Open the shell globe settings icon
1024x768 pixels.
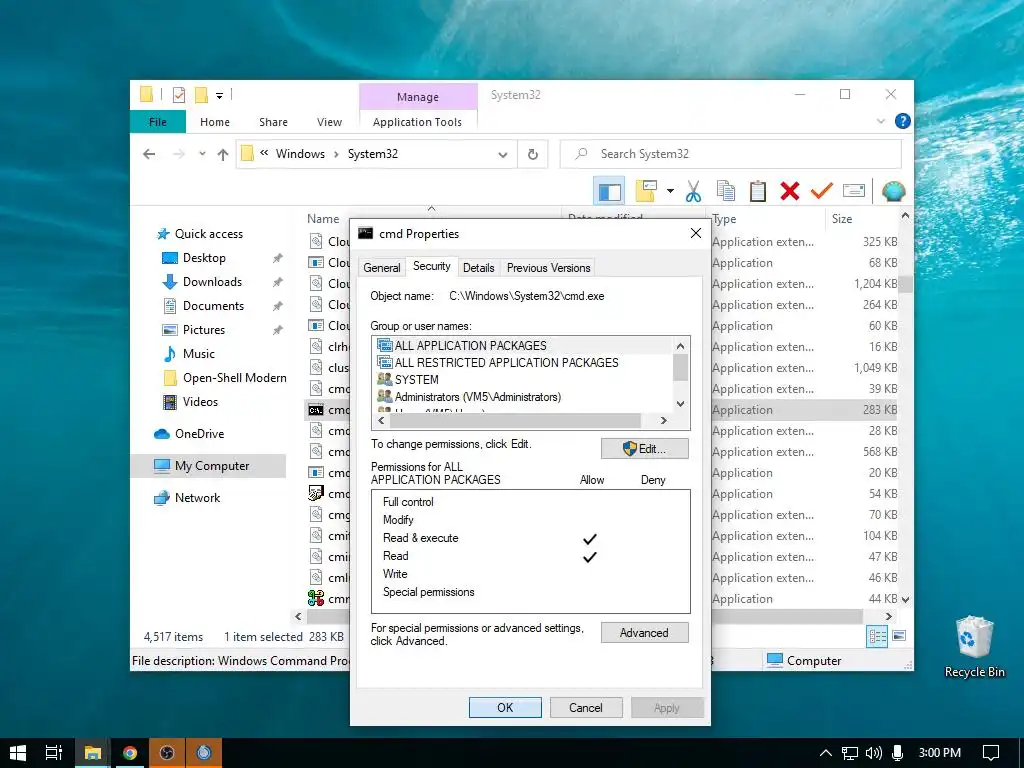893,191
